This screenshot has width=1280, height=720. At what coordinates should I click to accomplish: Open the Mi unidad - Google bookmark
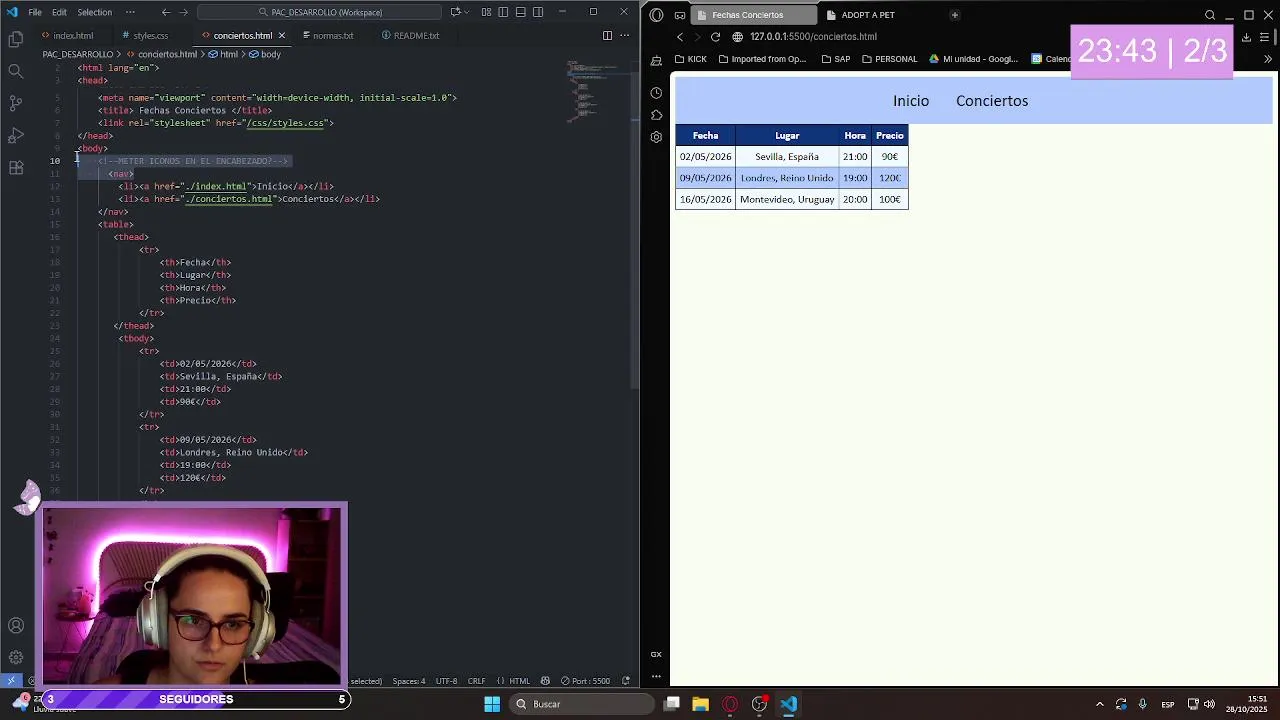pyautogui.click(x=973, y=59)
